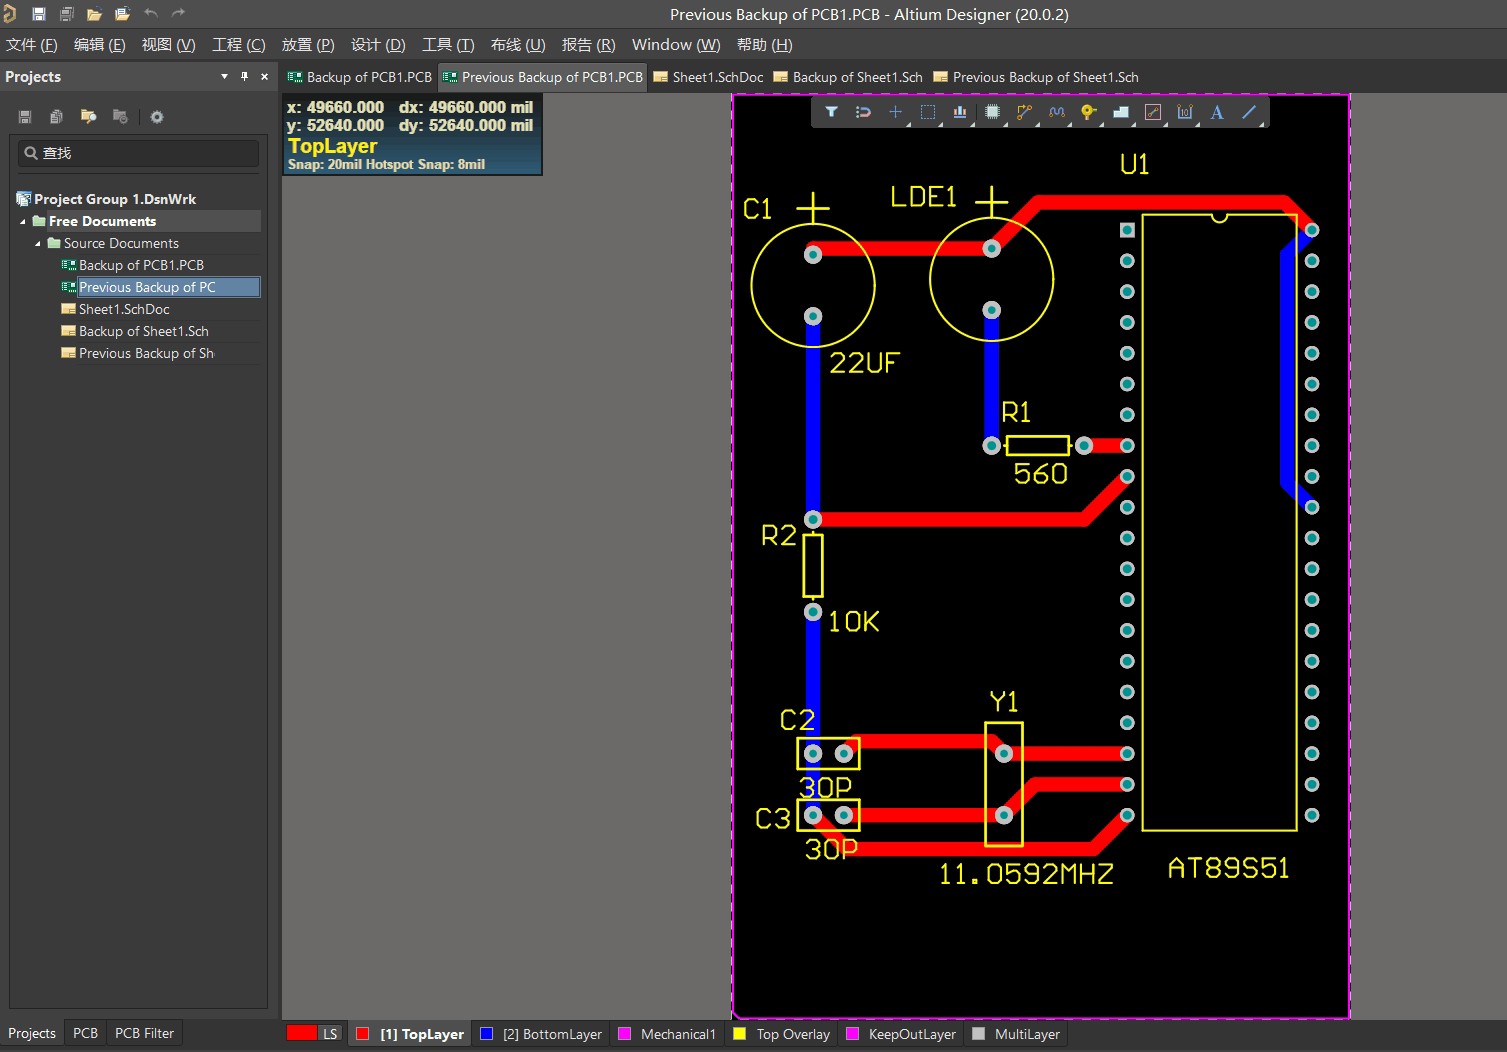
Task: Open the Window (W) menu
Action: click(x=676, y=45)
